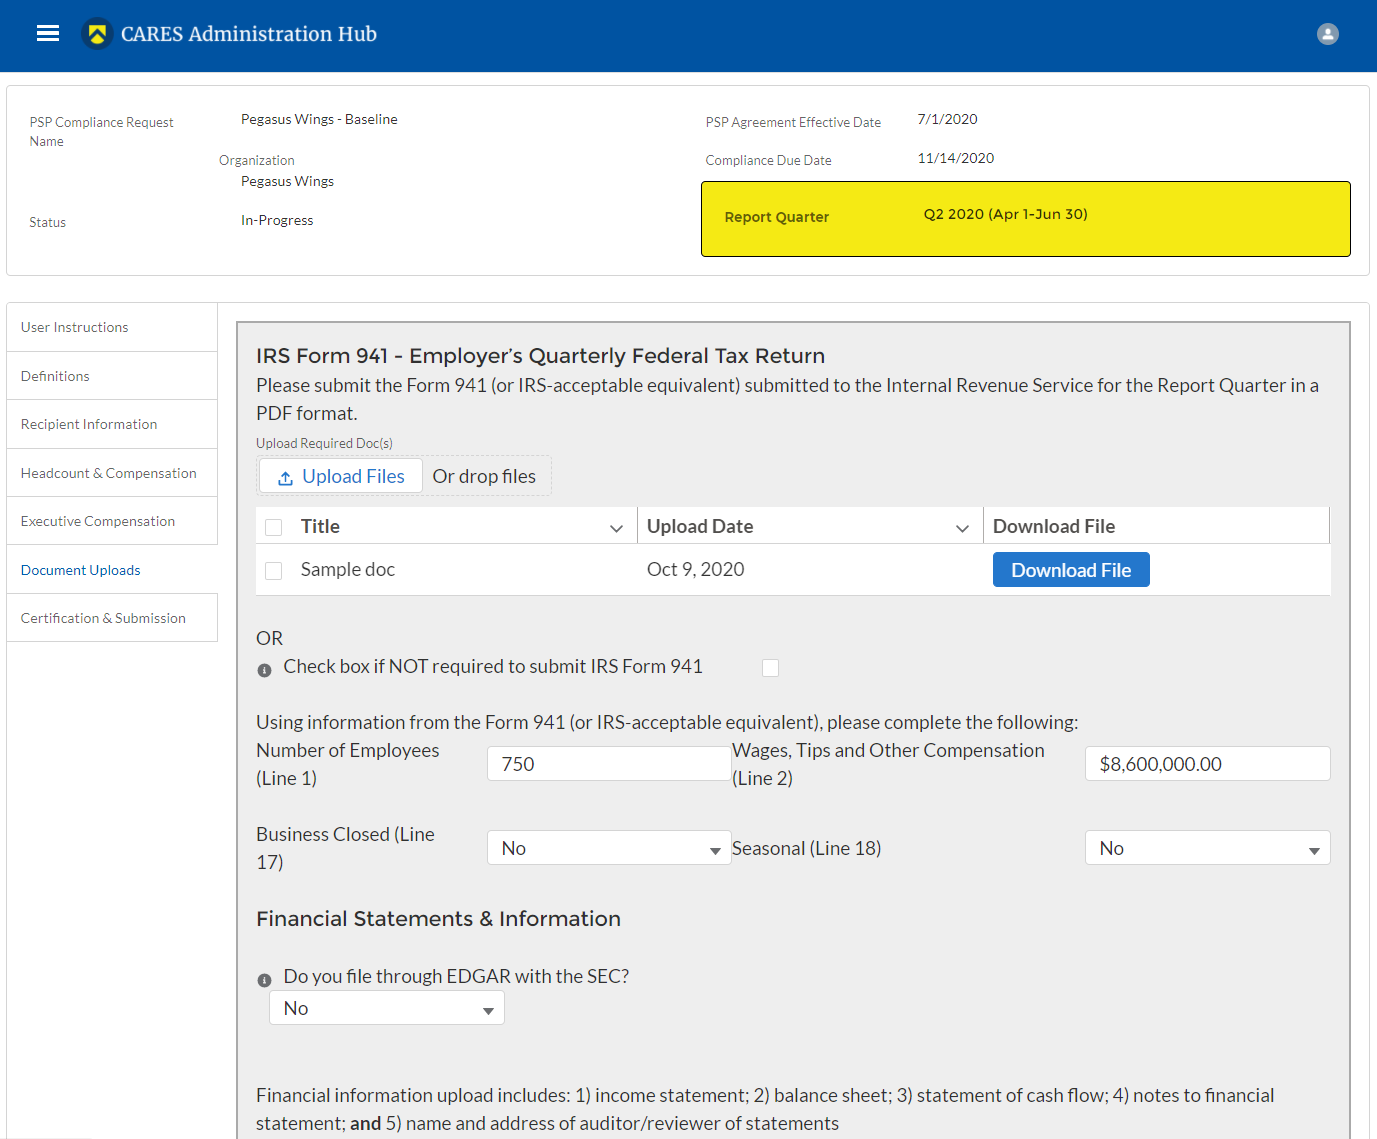The height and width of the screenshot is (1139, 1377).
Task: Click the CARES shield logo
Action: click(x=97, y=34)
